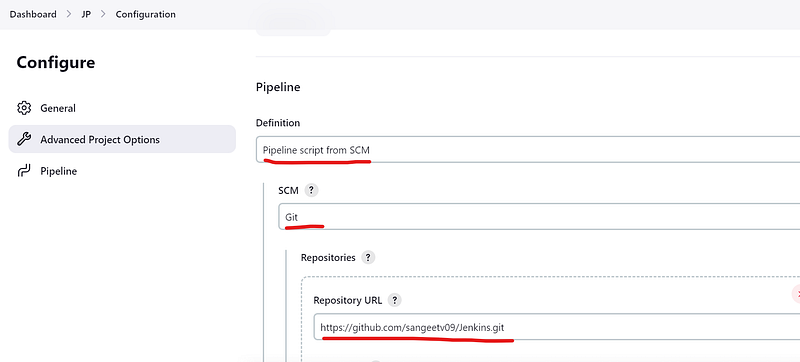Open the SCM dropdown set to Git
The image size is (800, 362).
[x=539, y=217]
